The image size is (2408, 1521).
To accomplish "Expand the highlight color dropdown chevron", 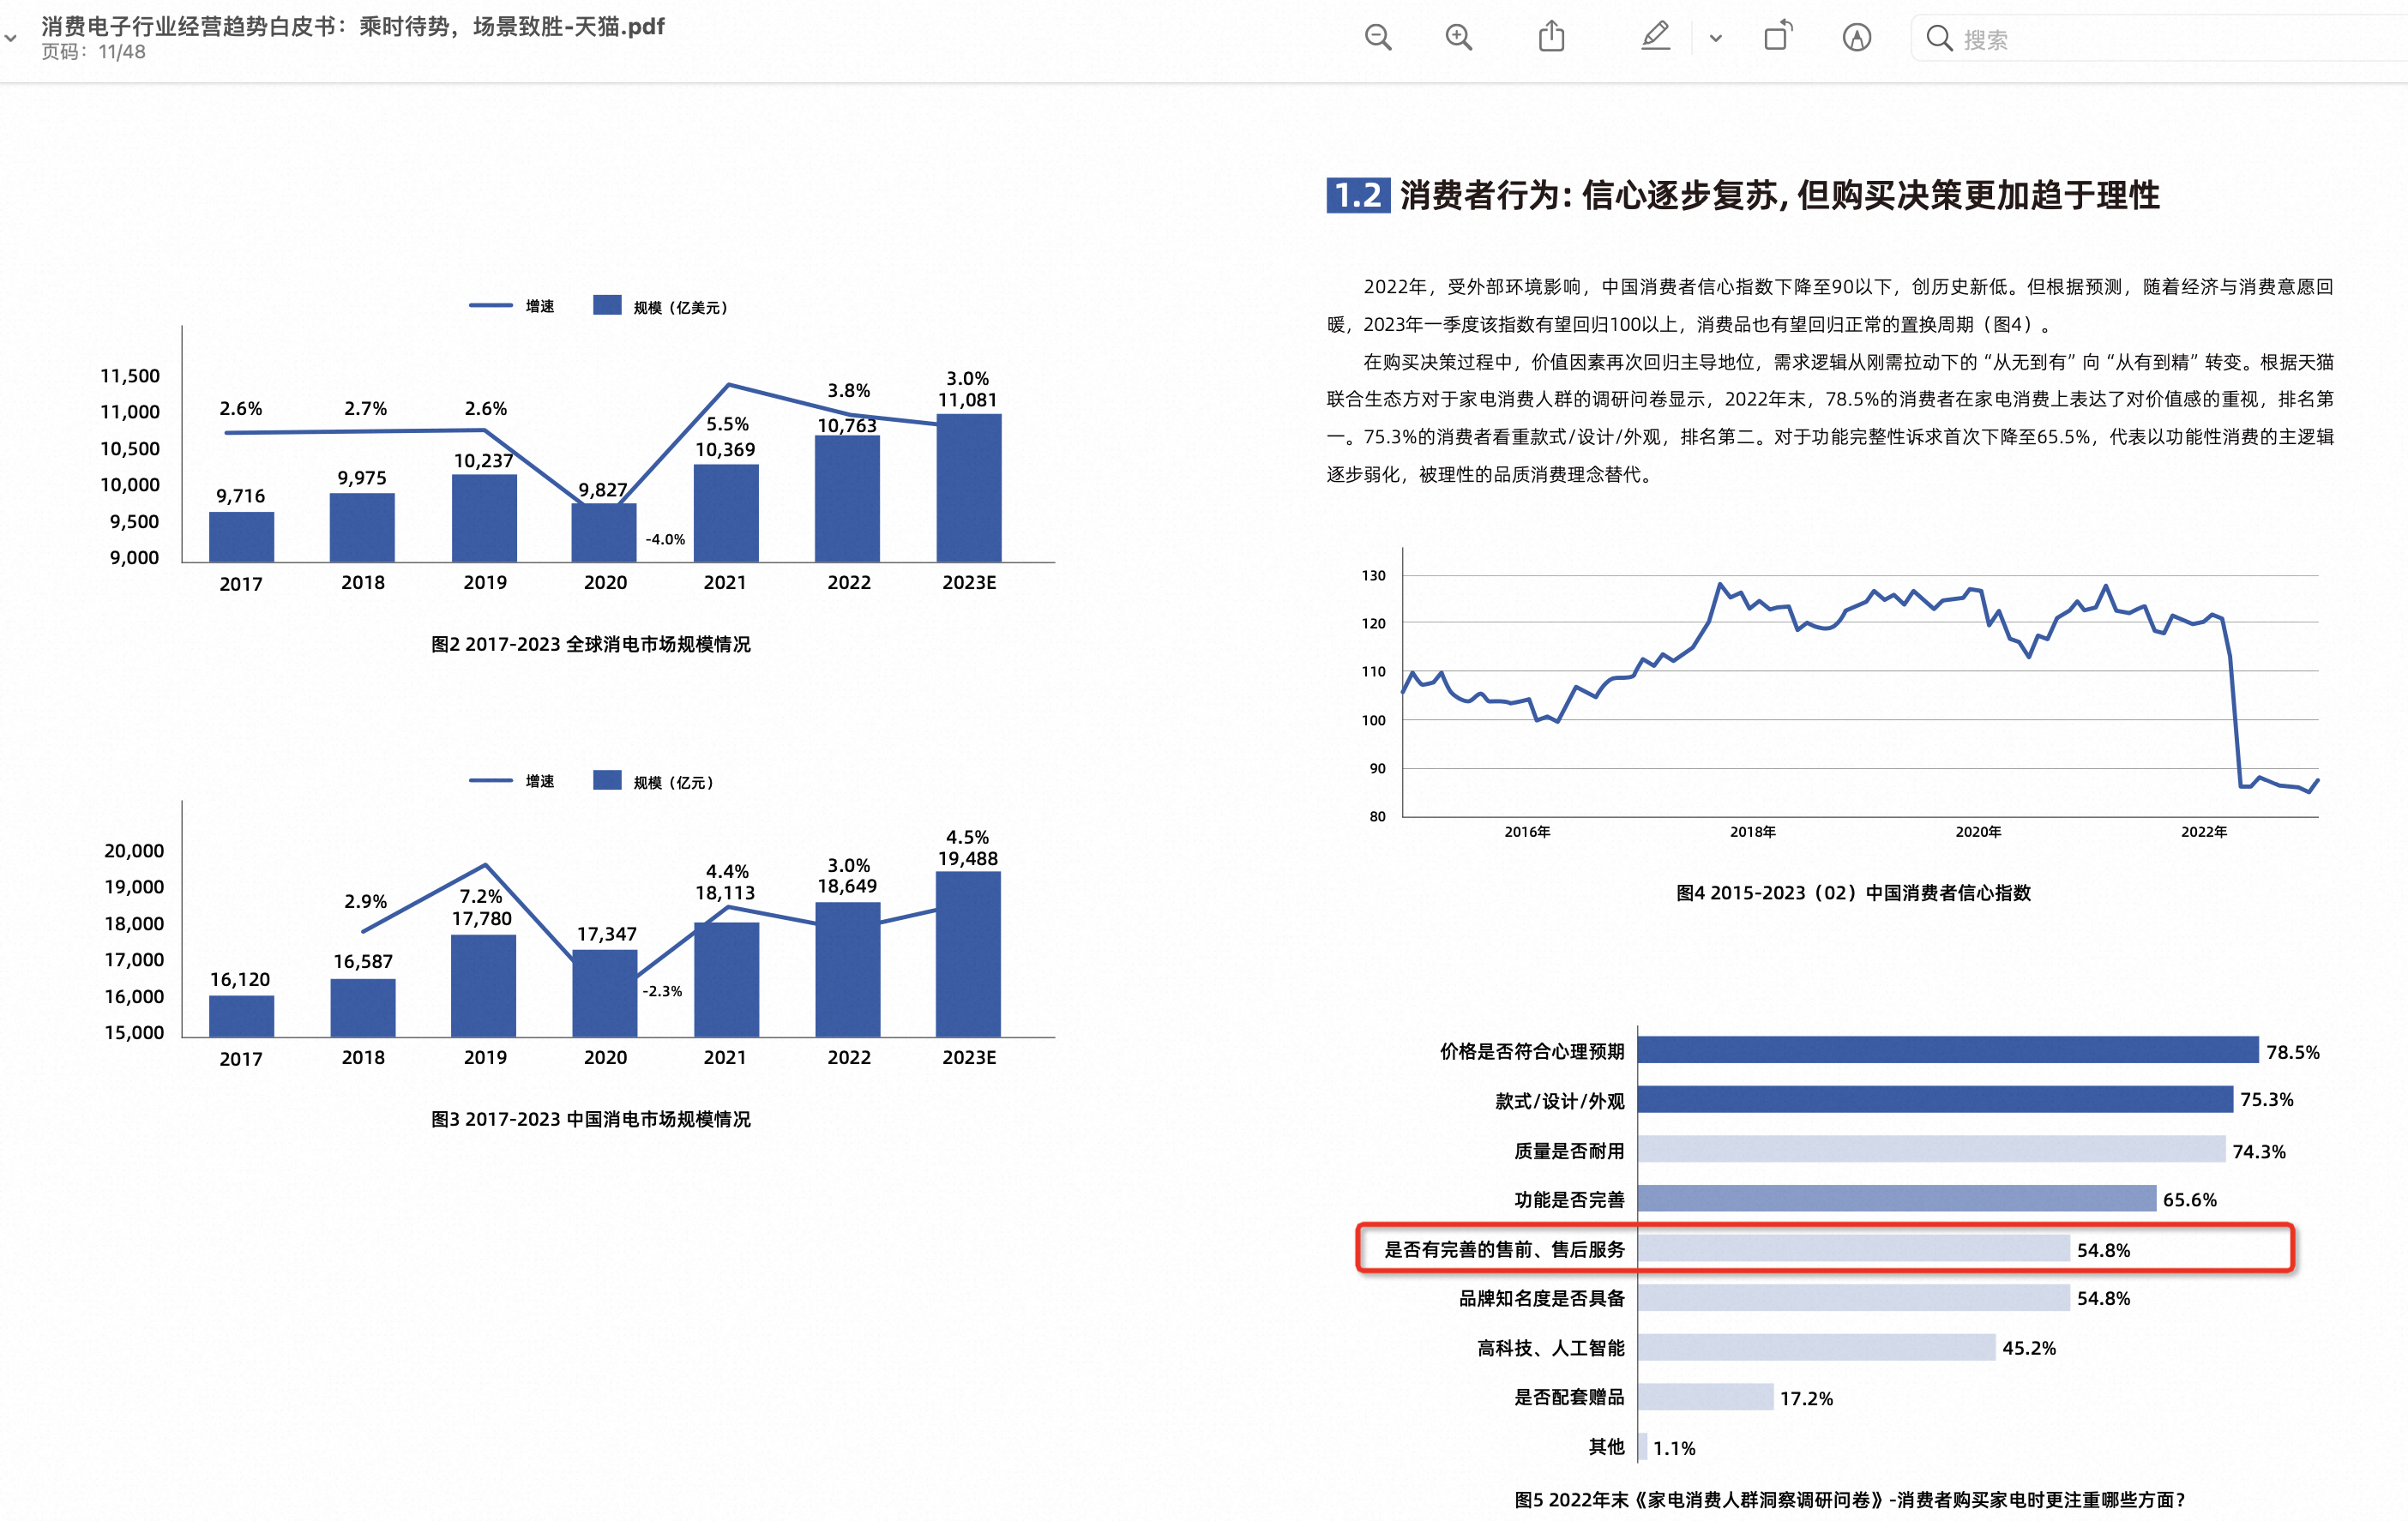I will point(1716,39).
